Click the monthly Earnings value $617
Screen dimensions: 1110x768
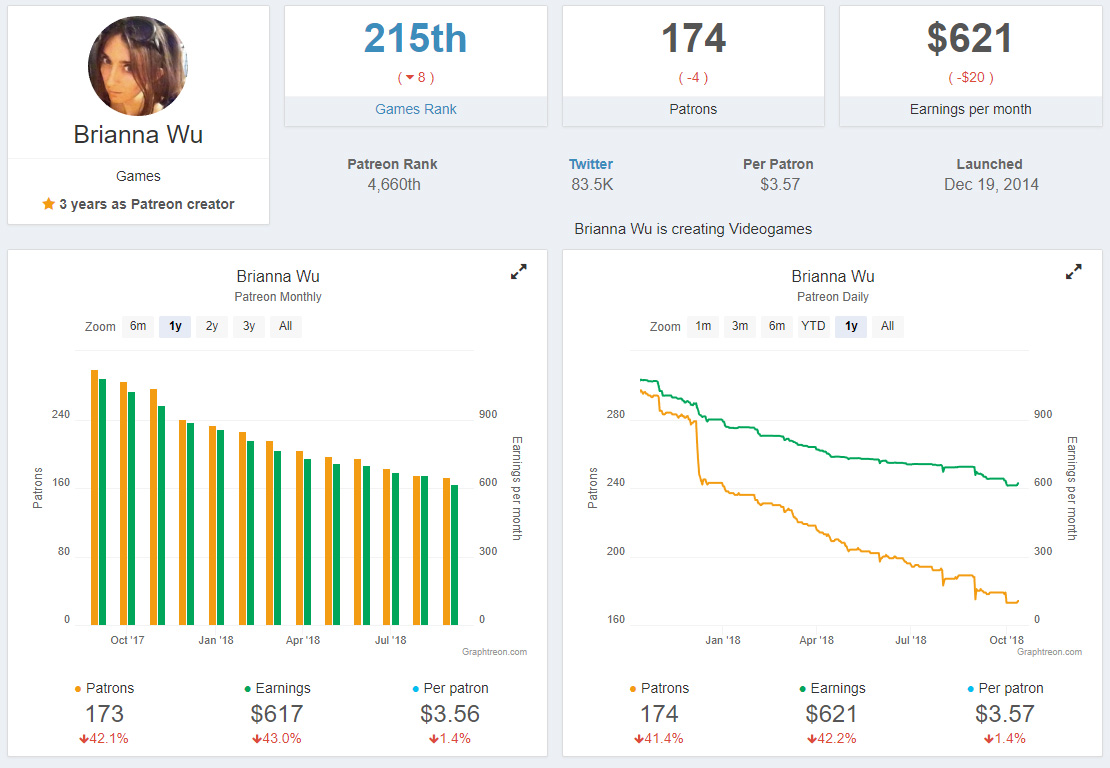277,713
